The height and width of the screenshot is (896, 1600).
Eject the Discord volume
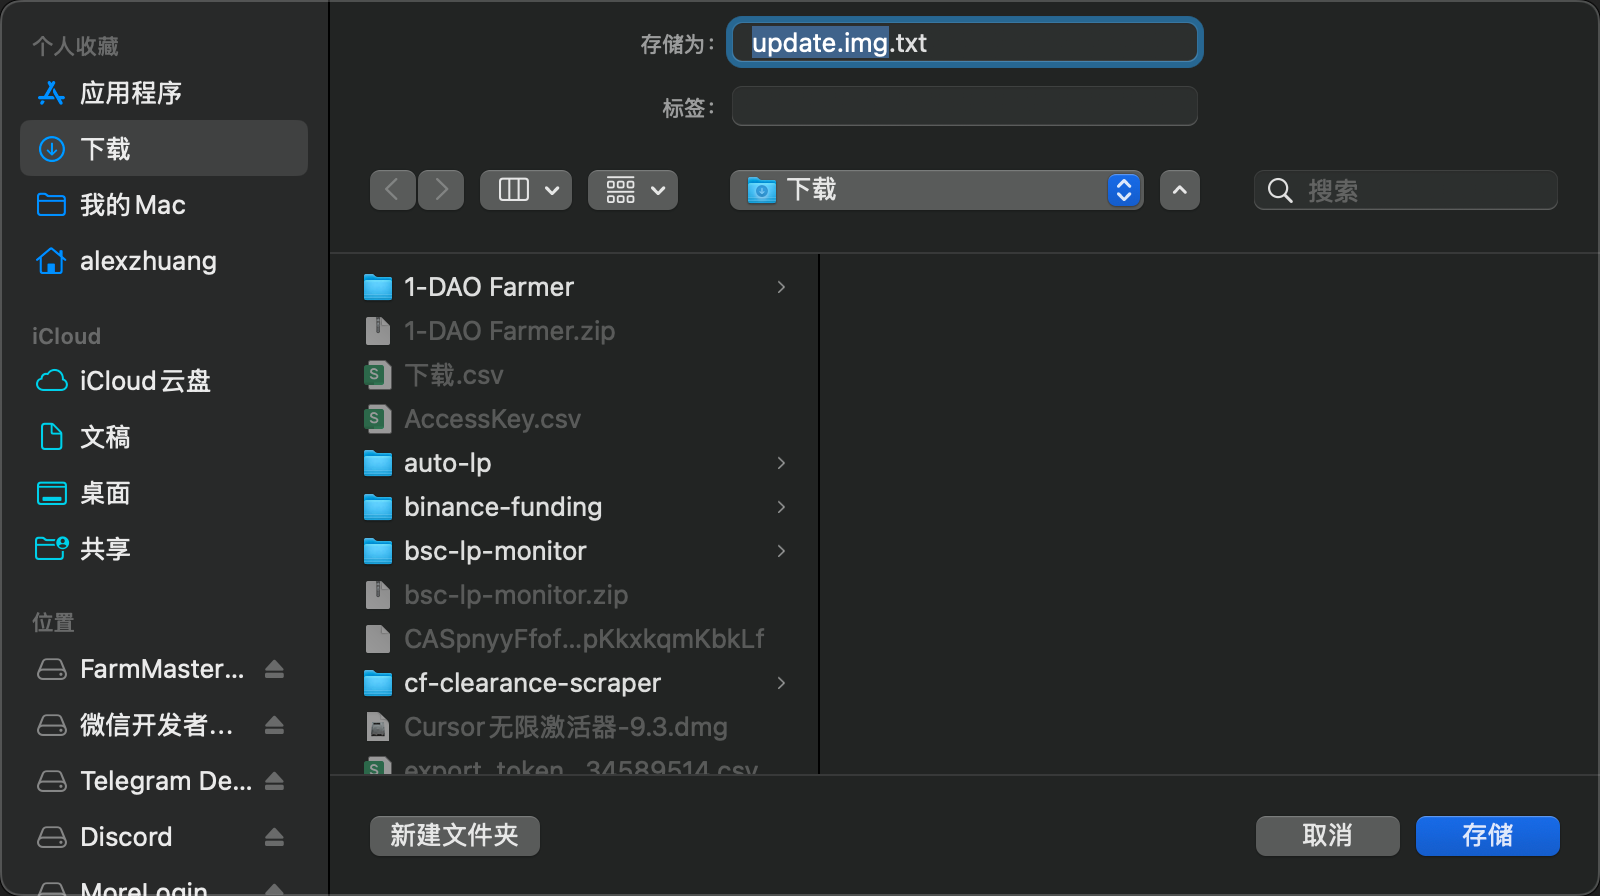click(274, 837)
